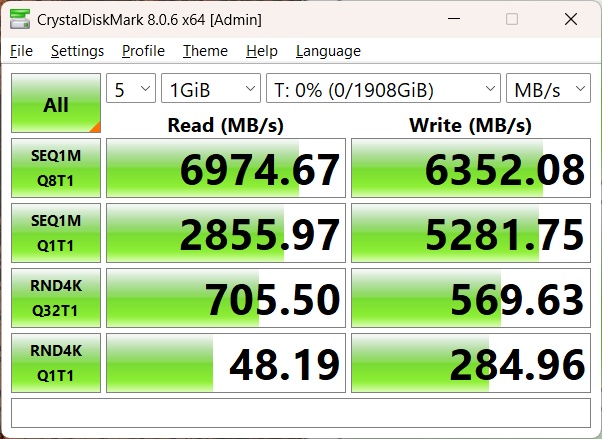Start the SEQ1M Q1T1 test
Screen dimensions: 602x439
56,233
